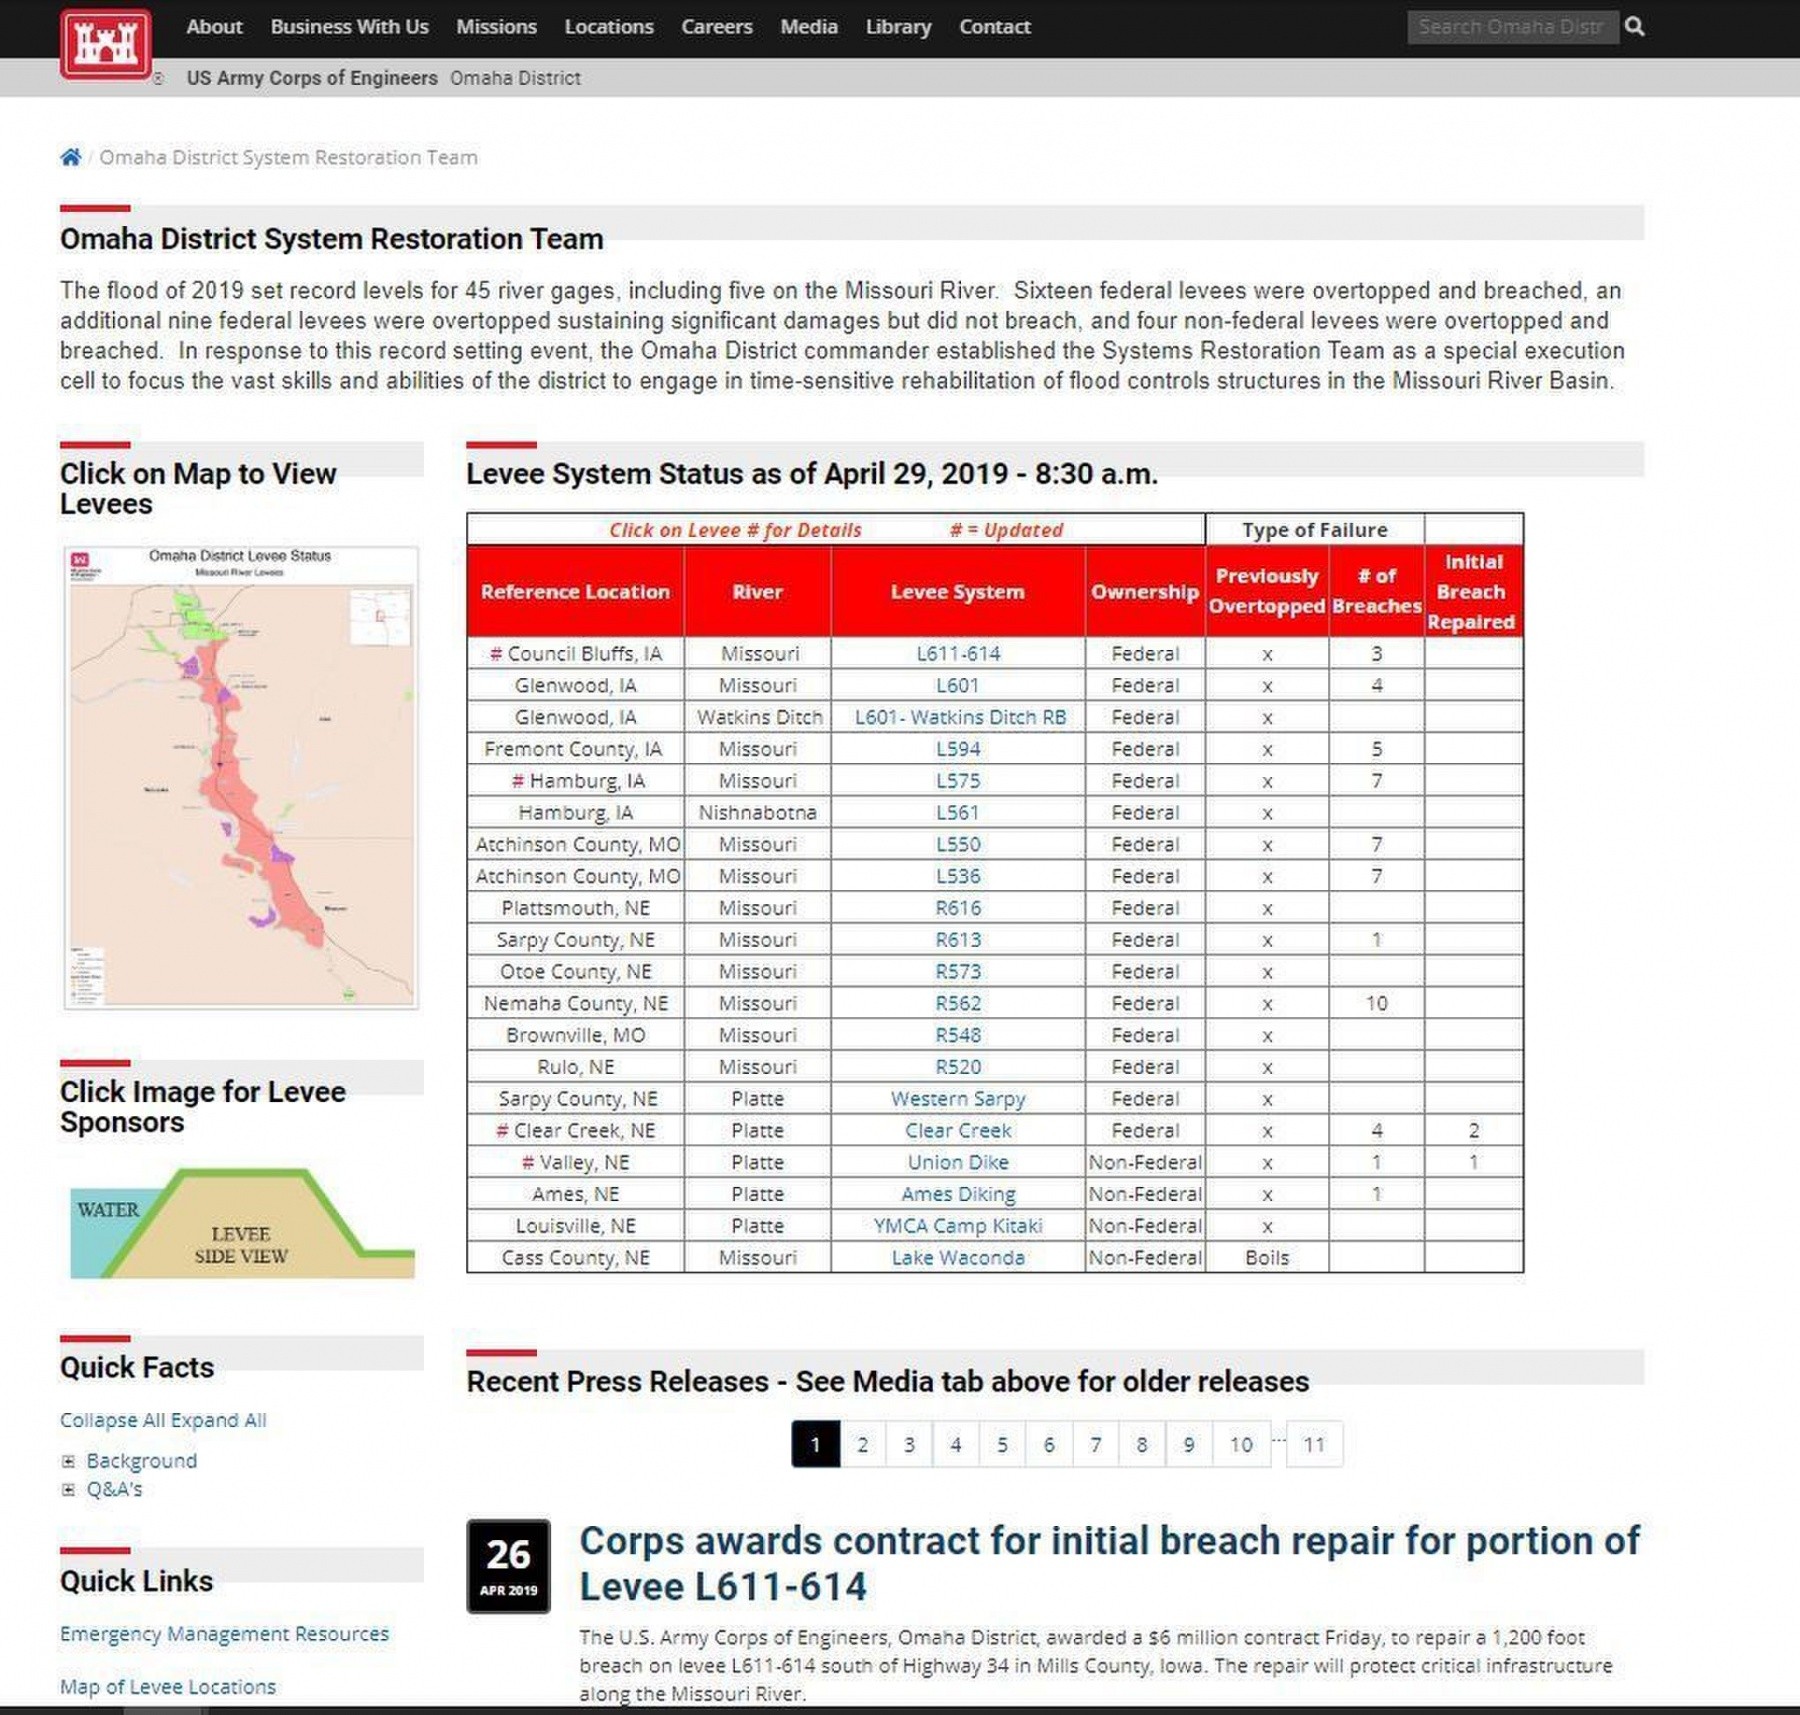The height and width of the screenshot is (1715, 1800).
Task: Open levee L611-614 details
Action: click(x=958, y=654)
